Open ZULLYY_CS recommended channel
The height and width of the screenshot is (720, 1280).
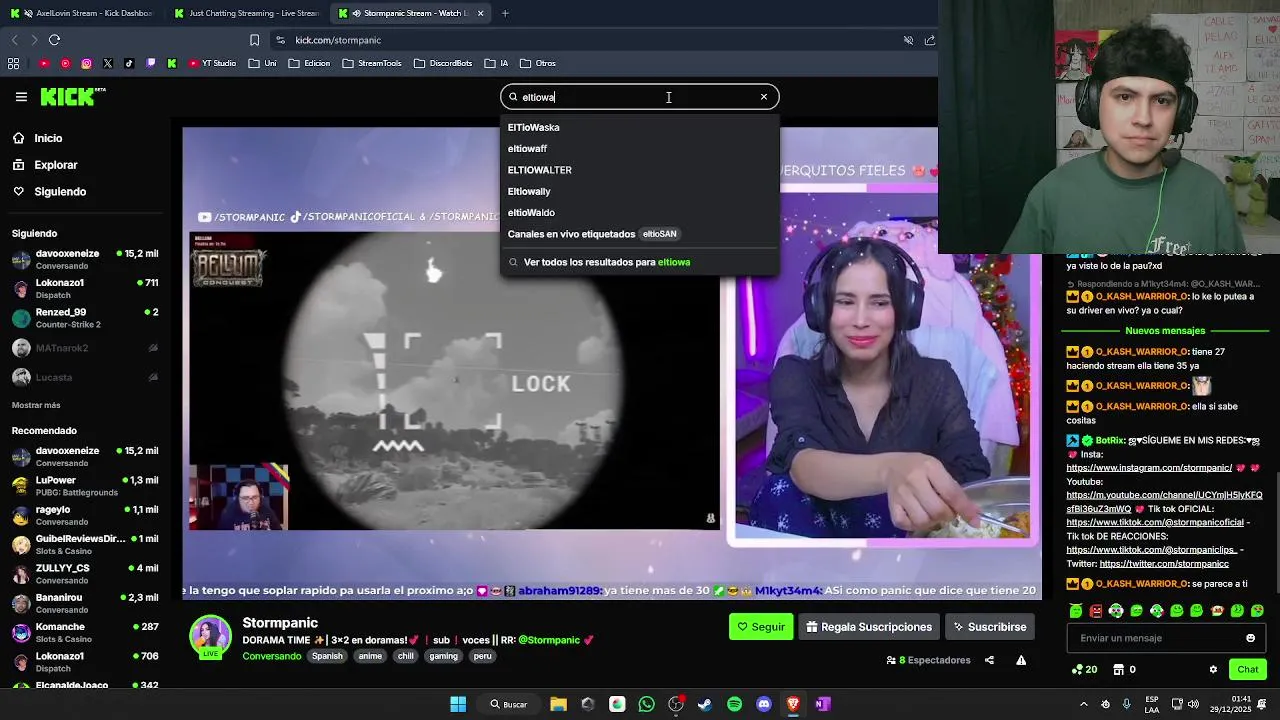click(85, 574)
